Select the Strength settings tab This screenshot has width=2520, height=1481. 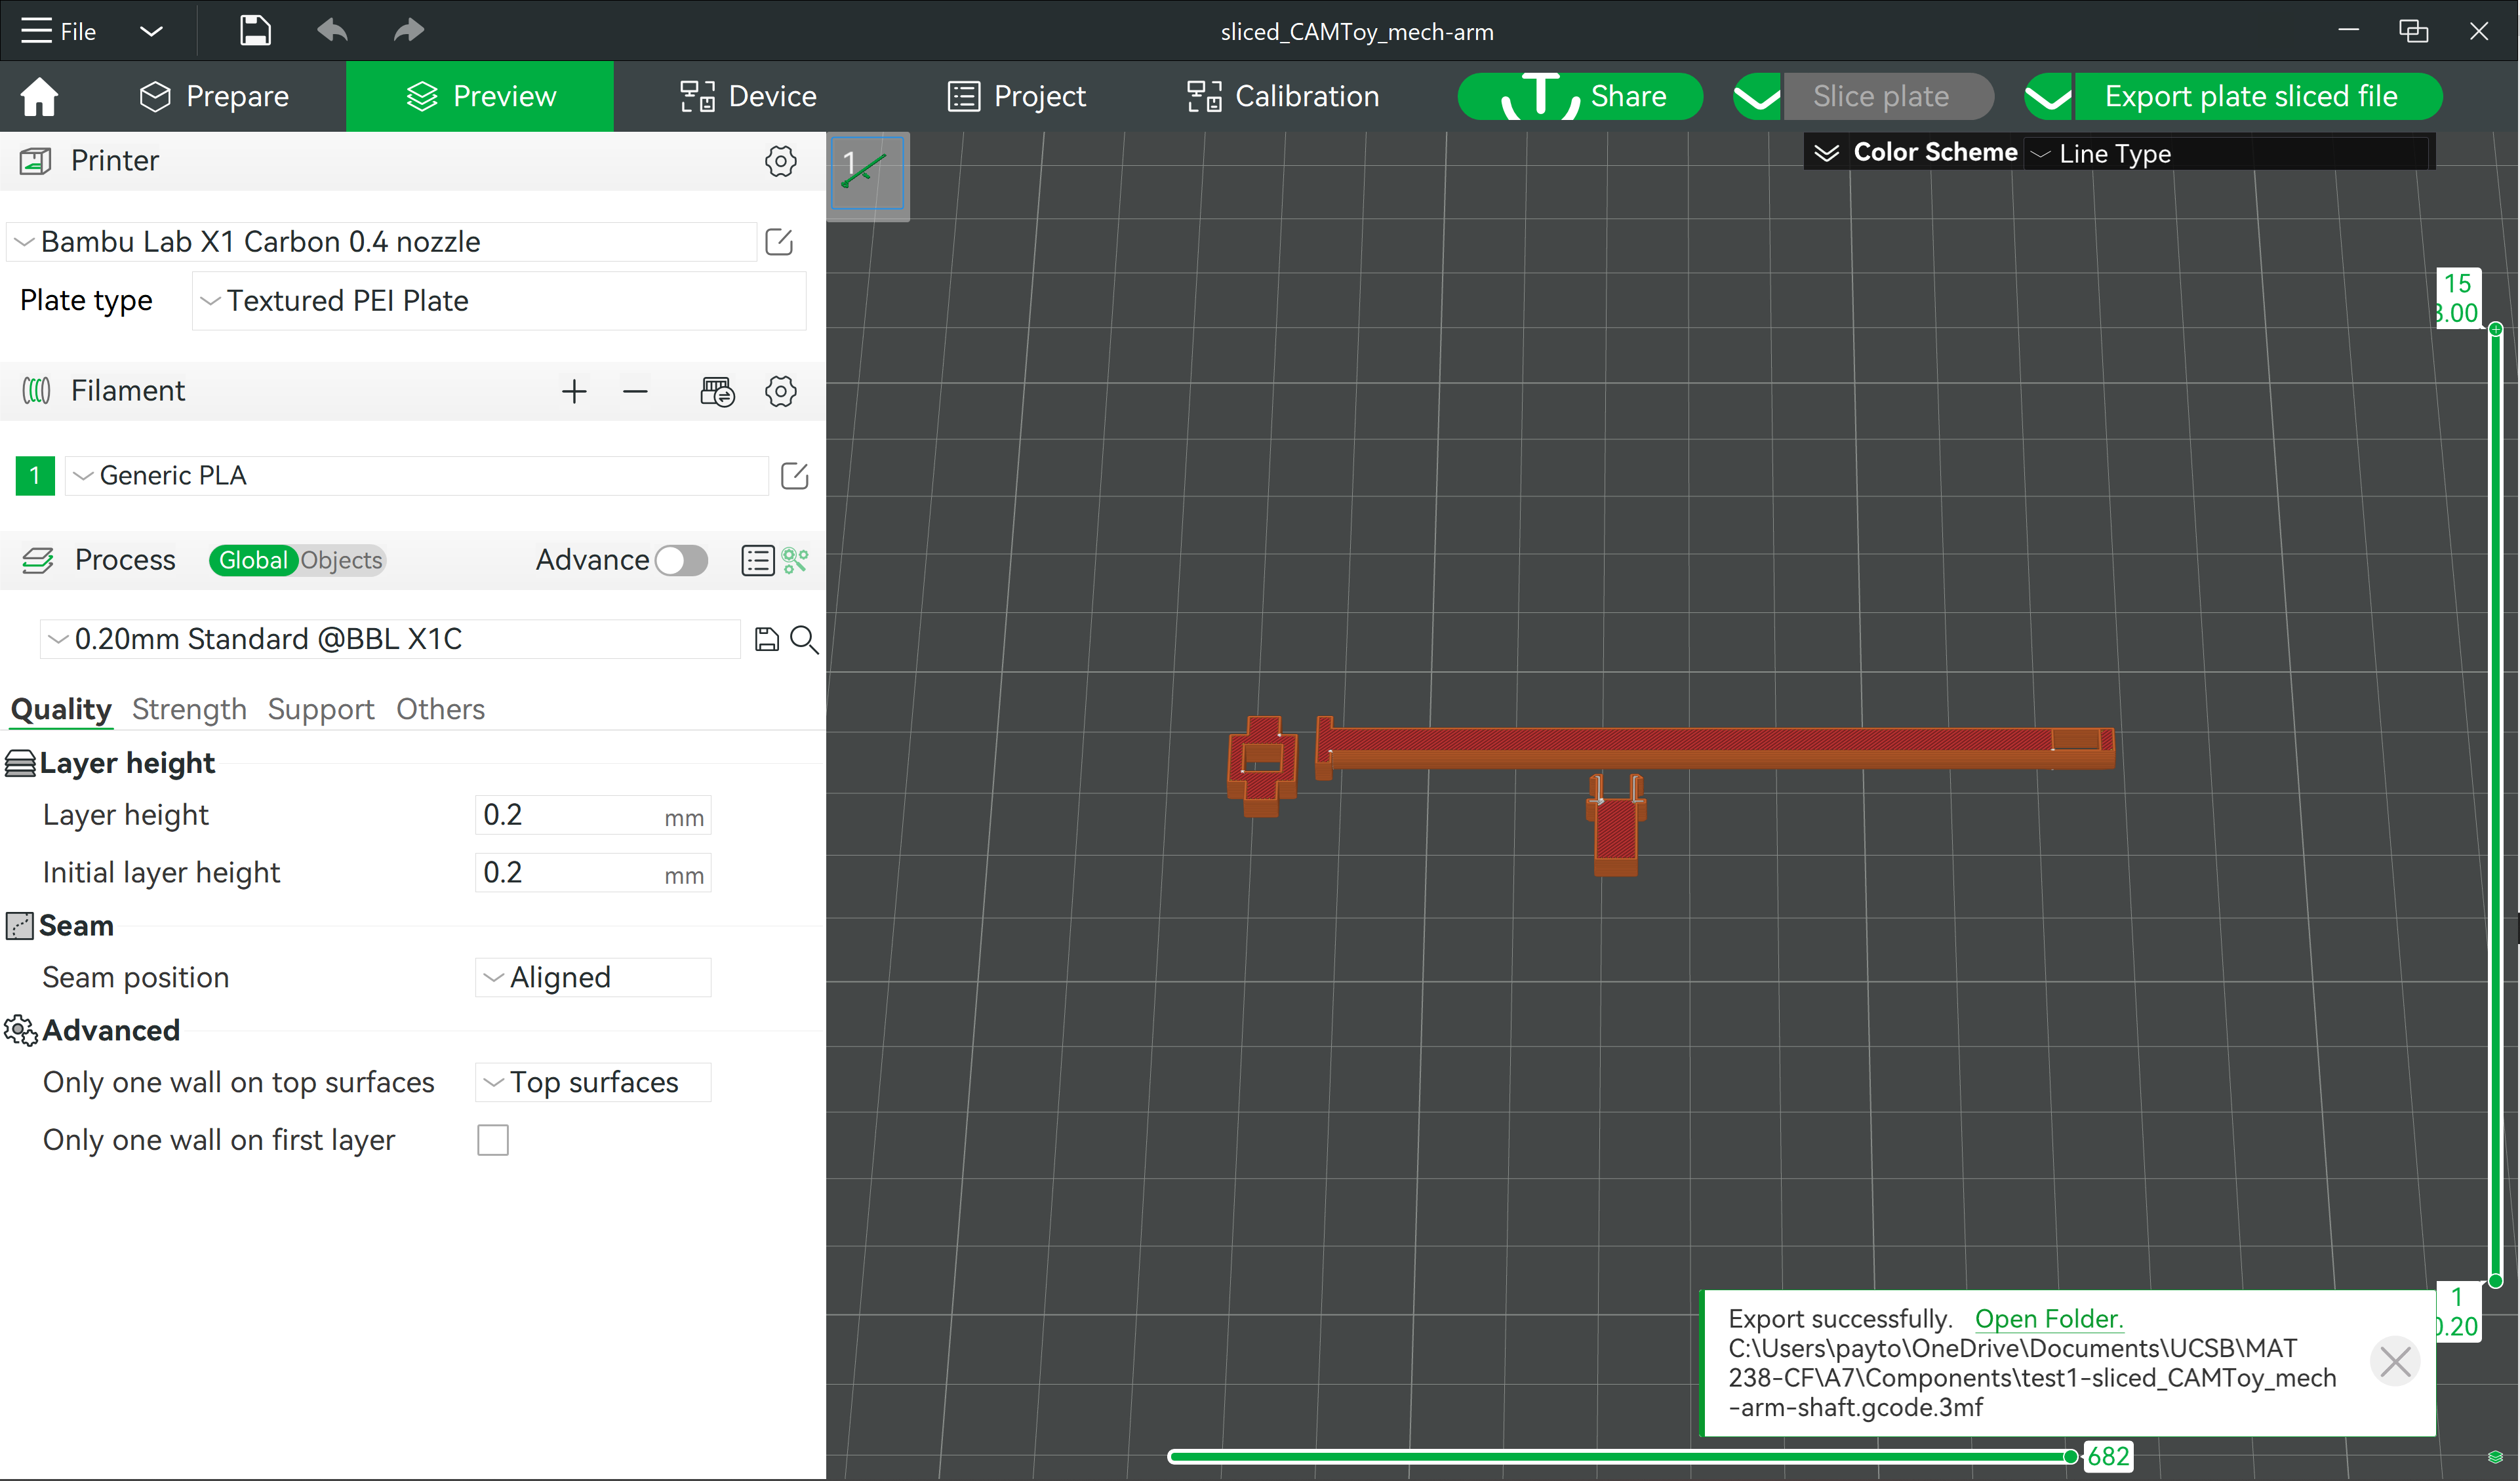point(189,709)
